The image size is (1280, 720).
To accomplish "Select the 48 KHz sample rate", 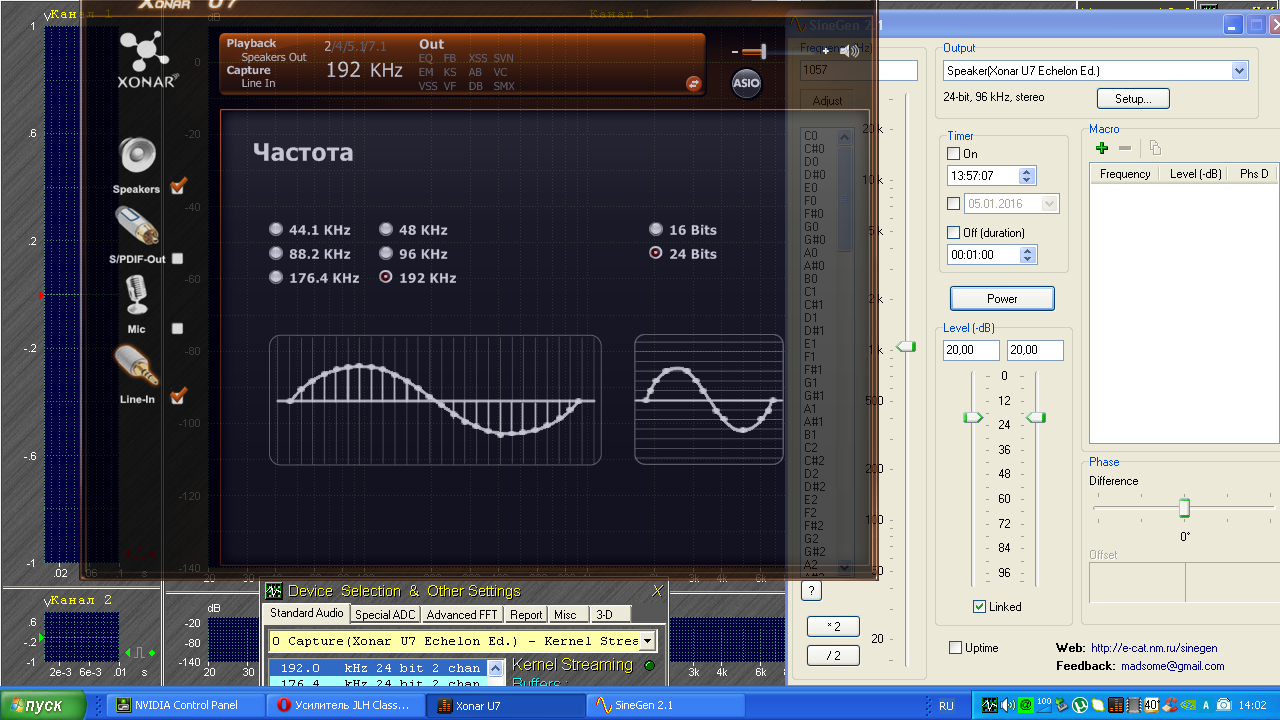I will [x=386, y=229].
